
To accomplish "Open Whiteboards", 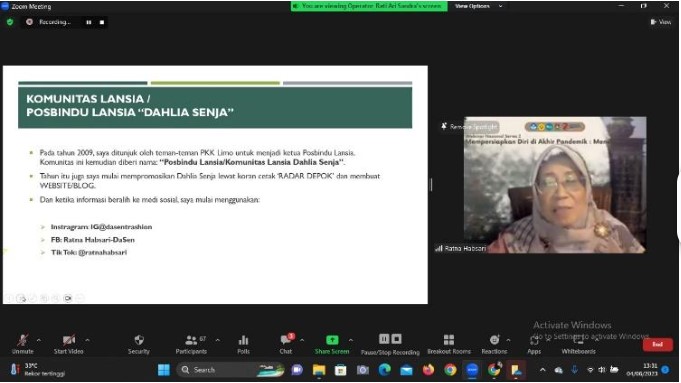I will (579, 344).
